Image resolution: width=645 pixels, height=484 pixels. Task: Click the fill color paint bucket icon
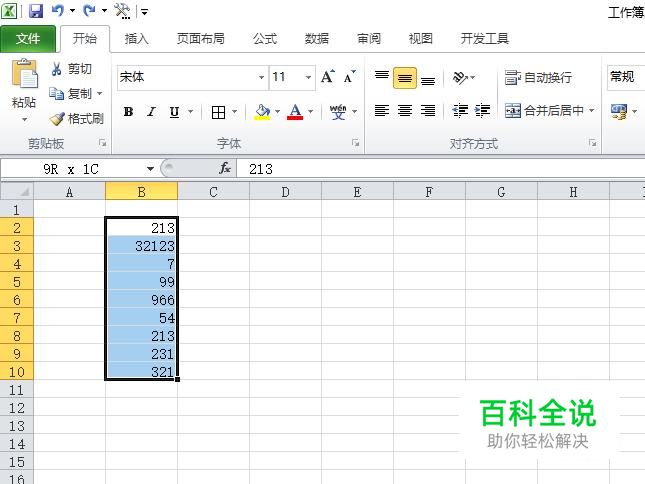[262, 111]
